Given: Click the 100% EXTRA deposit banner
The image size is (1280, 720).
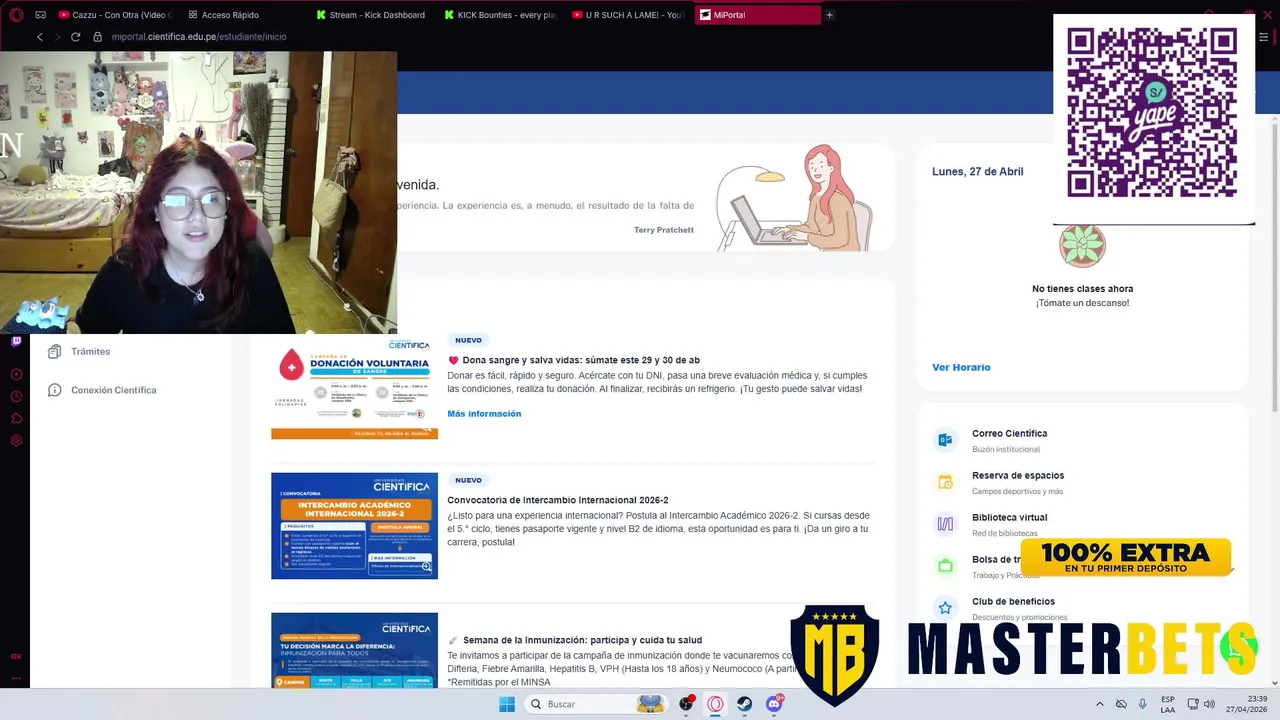Looking at the screenshot, I should [1125, 557].
